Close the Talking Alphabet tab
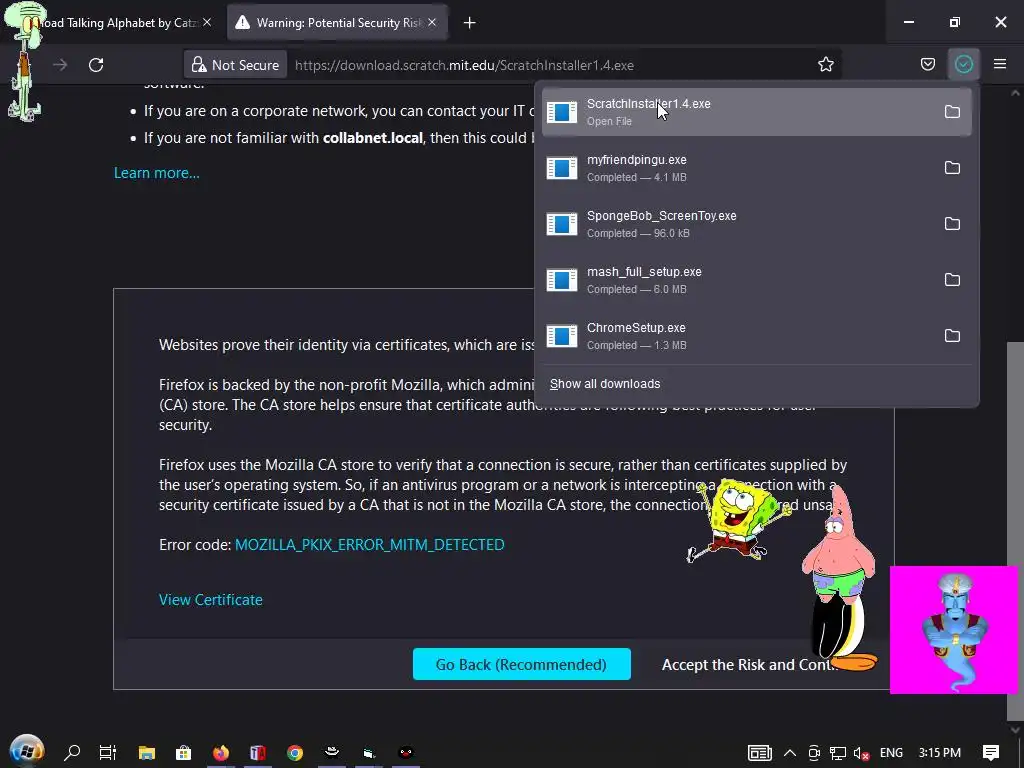The image size is (1024, 768). pos(206,23)
